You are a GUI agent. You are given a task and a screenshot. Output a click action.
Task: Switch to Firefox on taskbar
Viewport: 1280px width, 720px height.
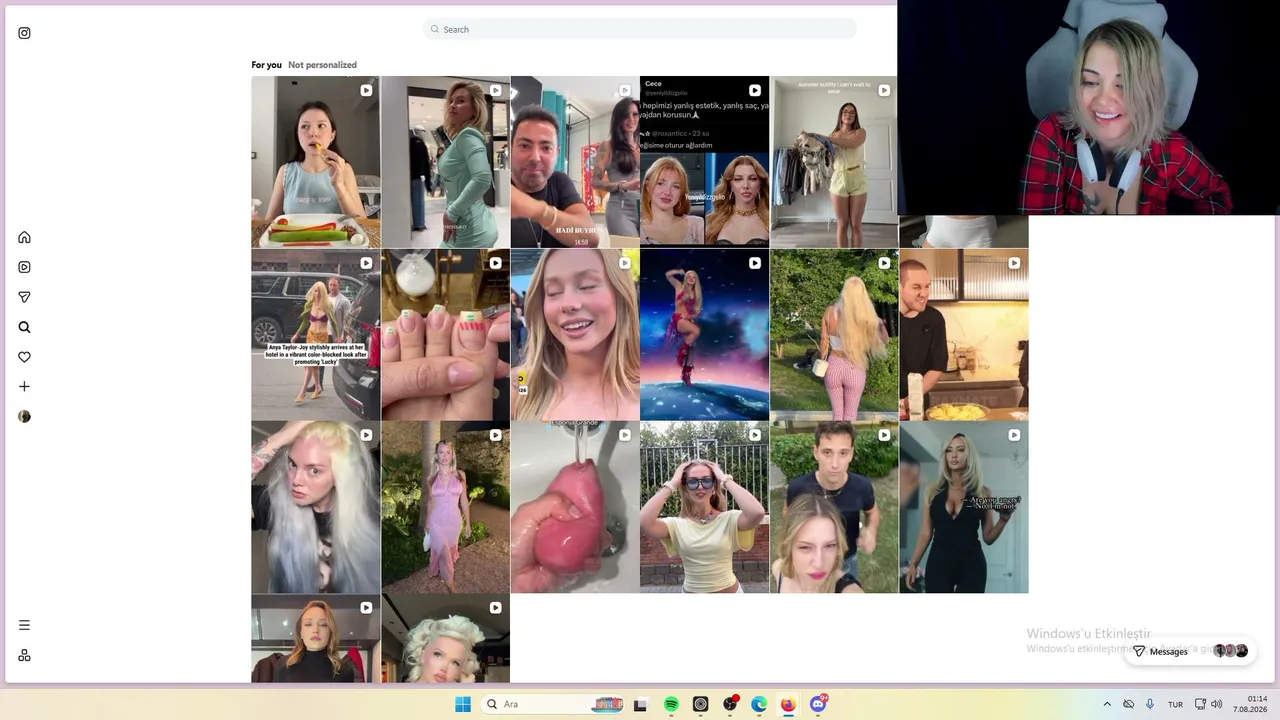[x=788, y=704]
